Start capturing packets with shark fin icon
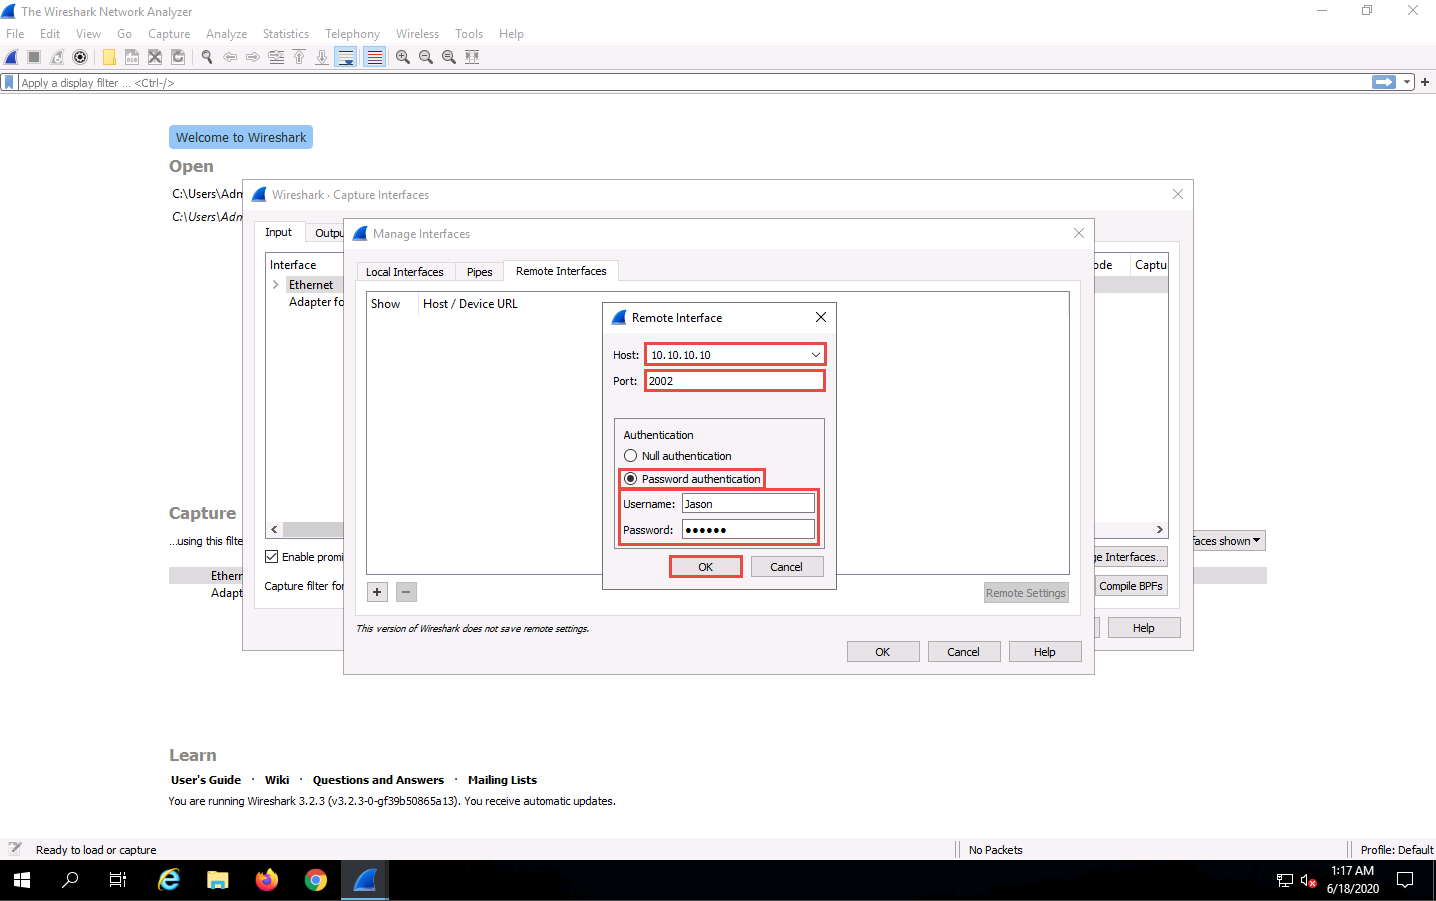Viewport: 1436px width, 901px height. (11, 57)
